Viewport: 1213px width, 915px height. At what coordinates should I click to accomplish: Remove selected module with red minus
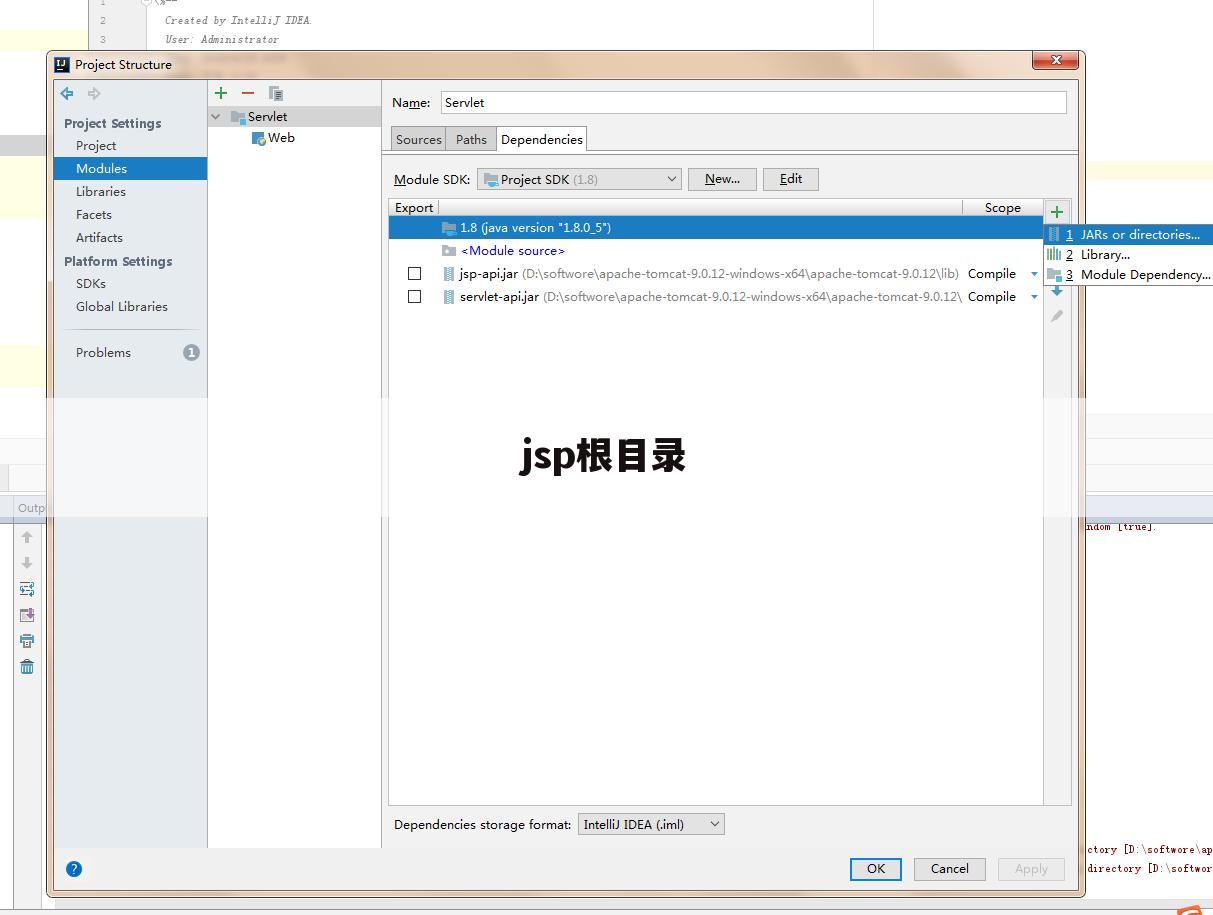248,93
